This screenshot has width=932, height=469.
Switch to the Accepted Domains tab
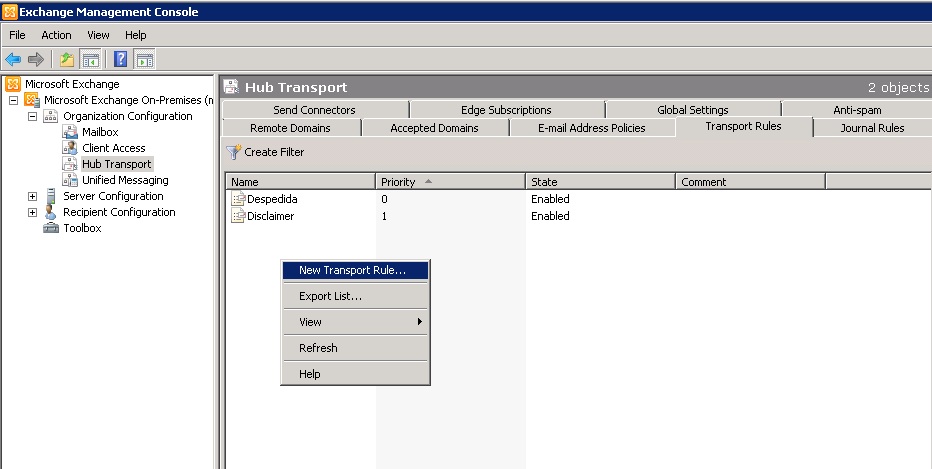pos(434,128)
